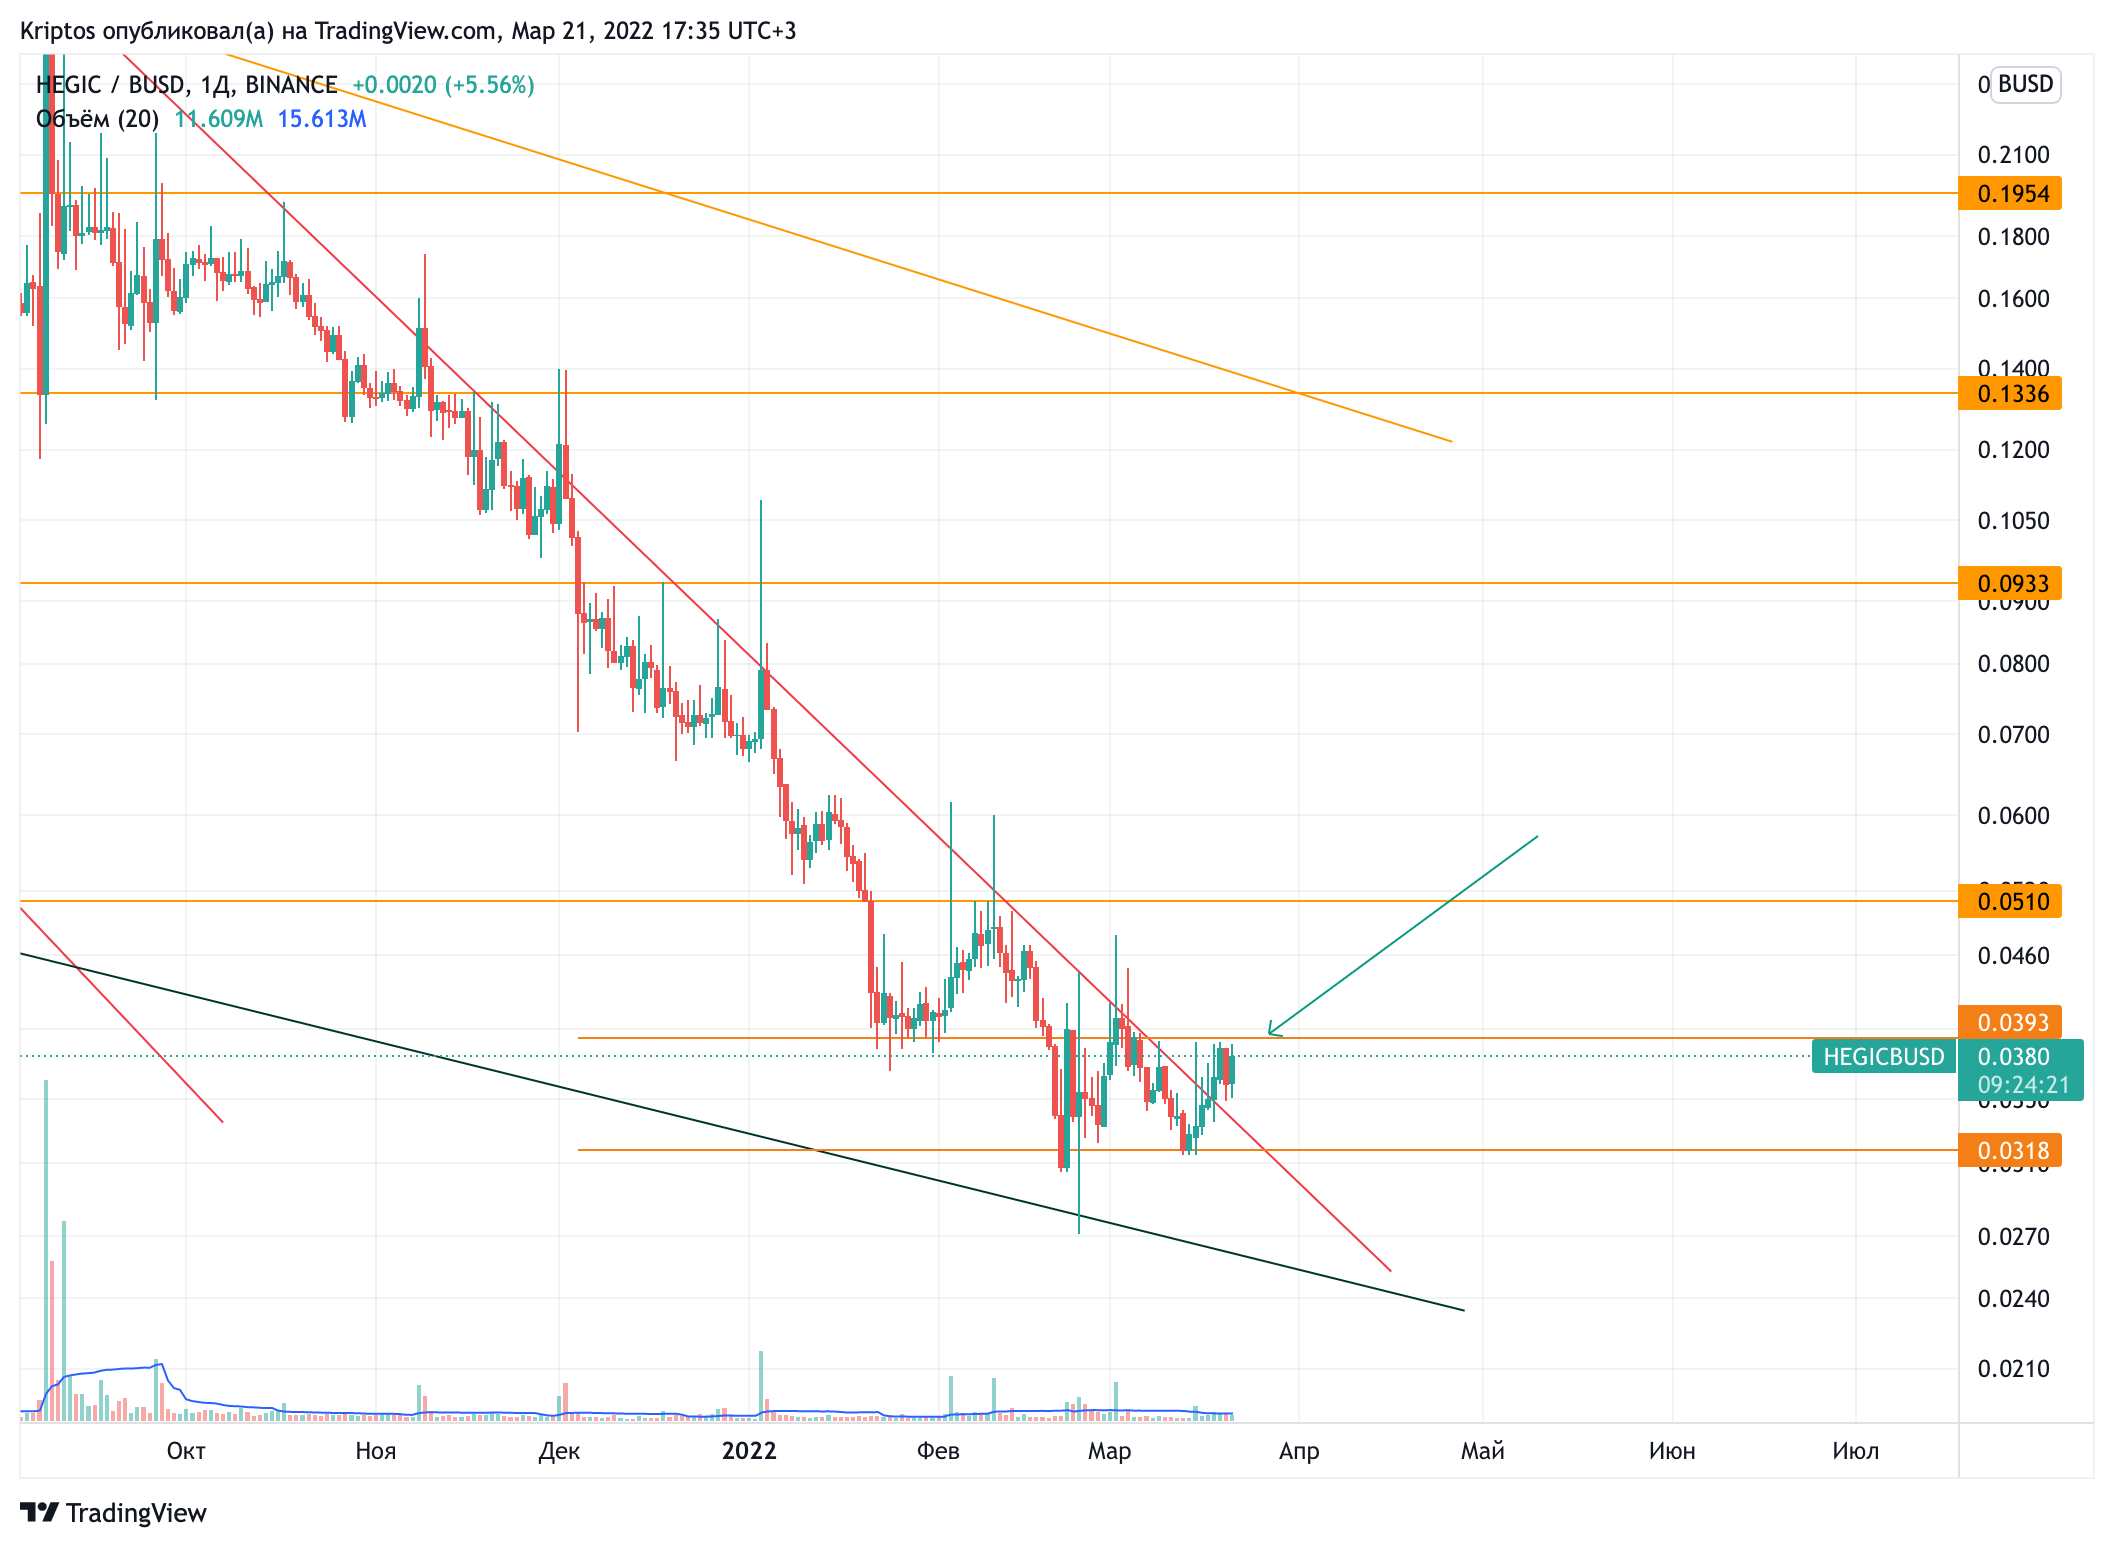Click the Июл label on time axis
2114x1548 pixels.
(1856, 1451)
